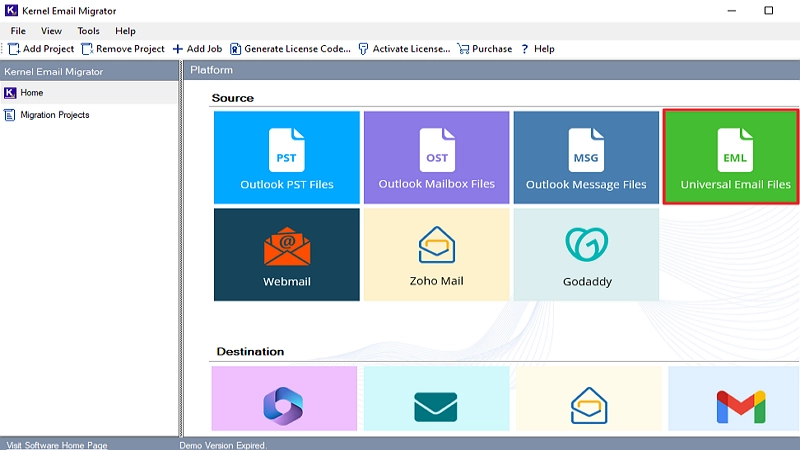Select teal envelope destination tile
This screenshot has width=800, height=450.
437,398
